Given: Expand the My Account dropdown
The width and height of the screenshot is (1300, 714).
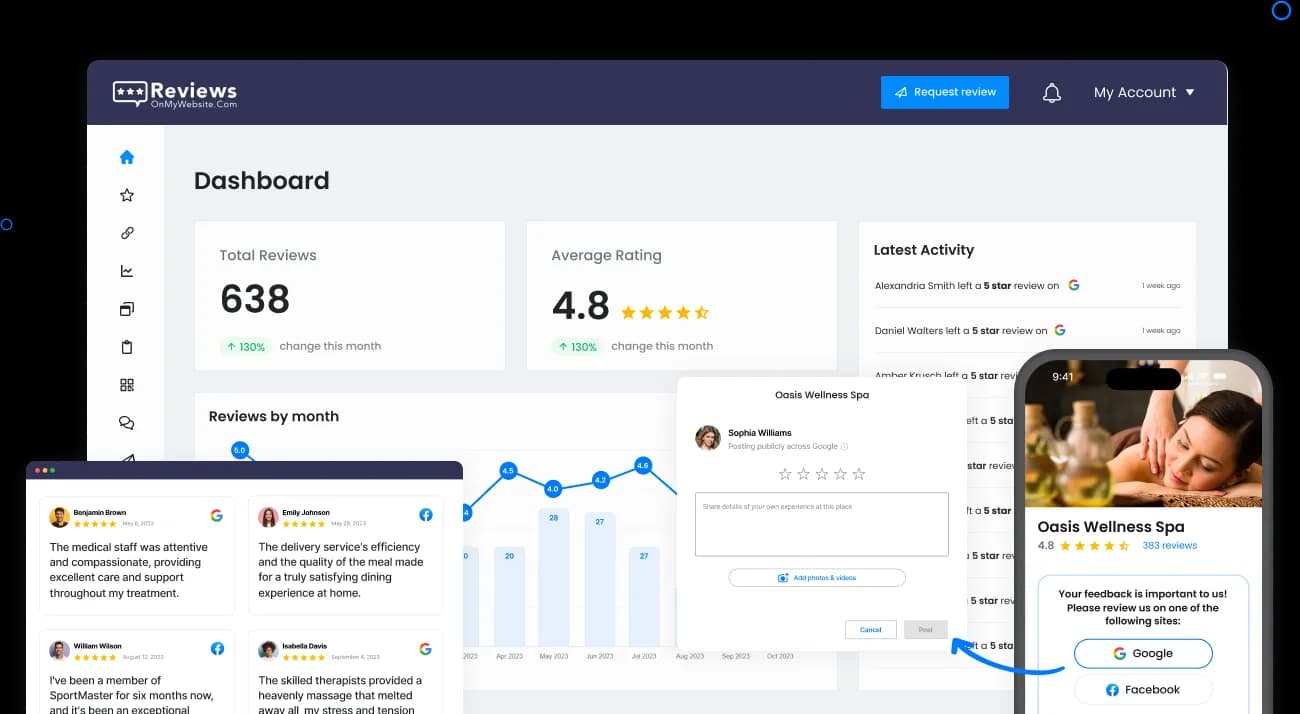Looking at the screenshot, I should click(1144, 92).
